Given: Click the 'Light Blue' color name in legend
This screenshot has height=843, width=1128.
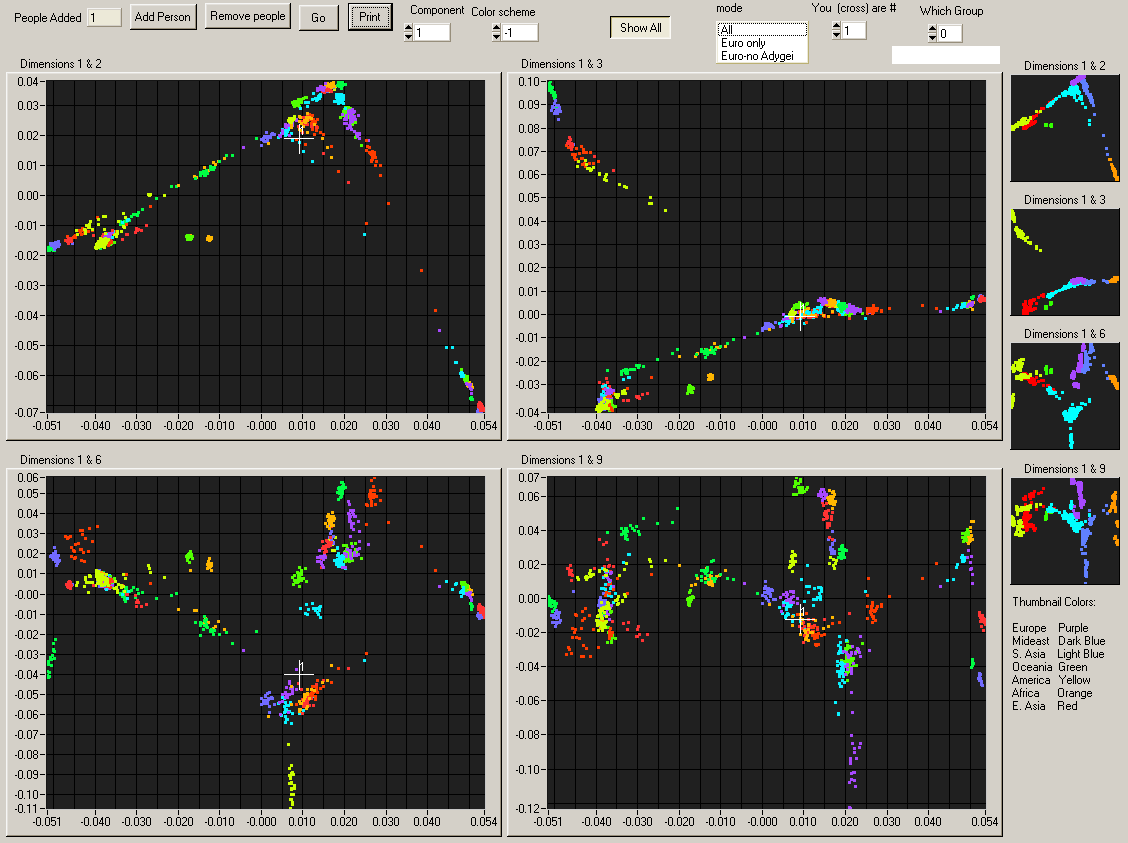Looking at the screenshot, I should [x=1081, y=654].
